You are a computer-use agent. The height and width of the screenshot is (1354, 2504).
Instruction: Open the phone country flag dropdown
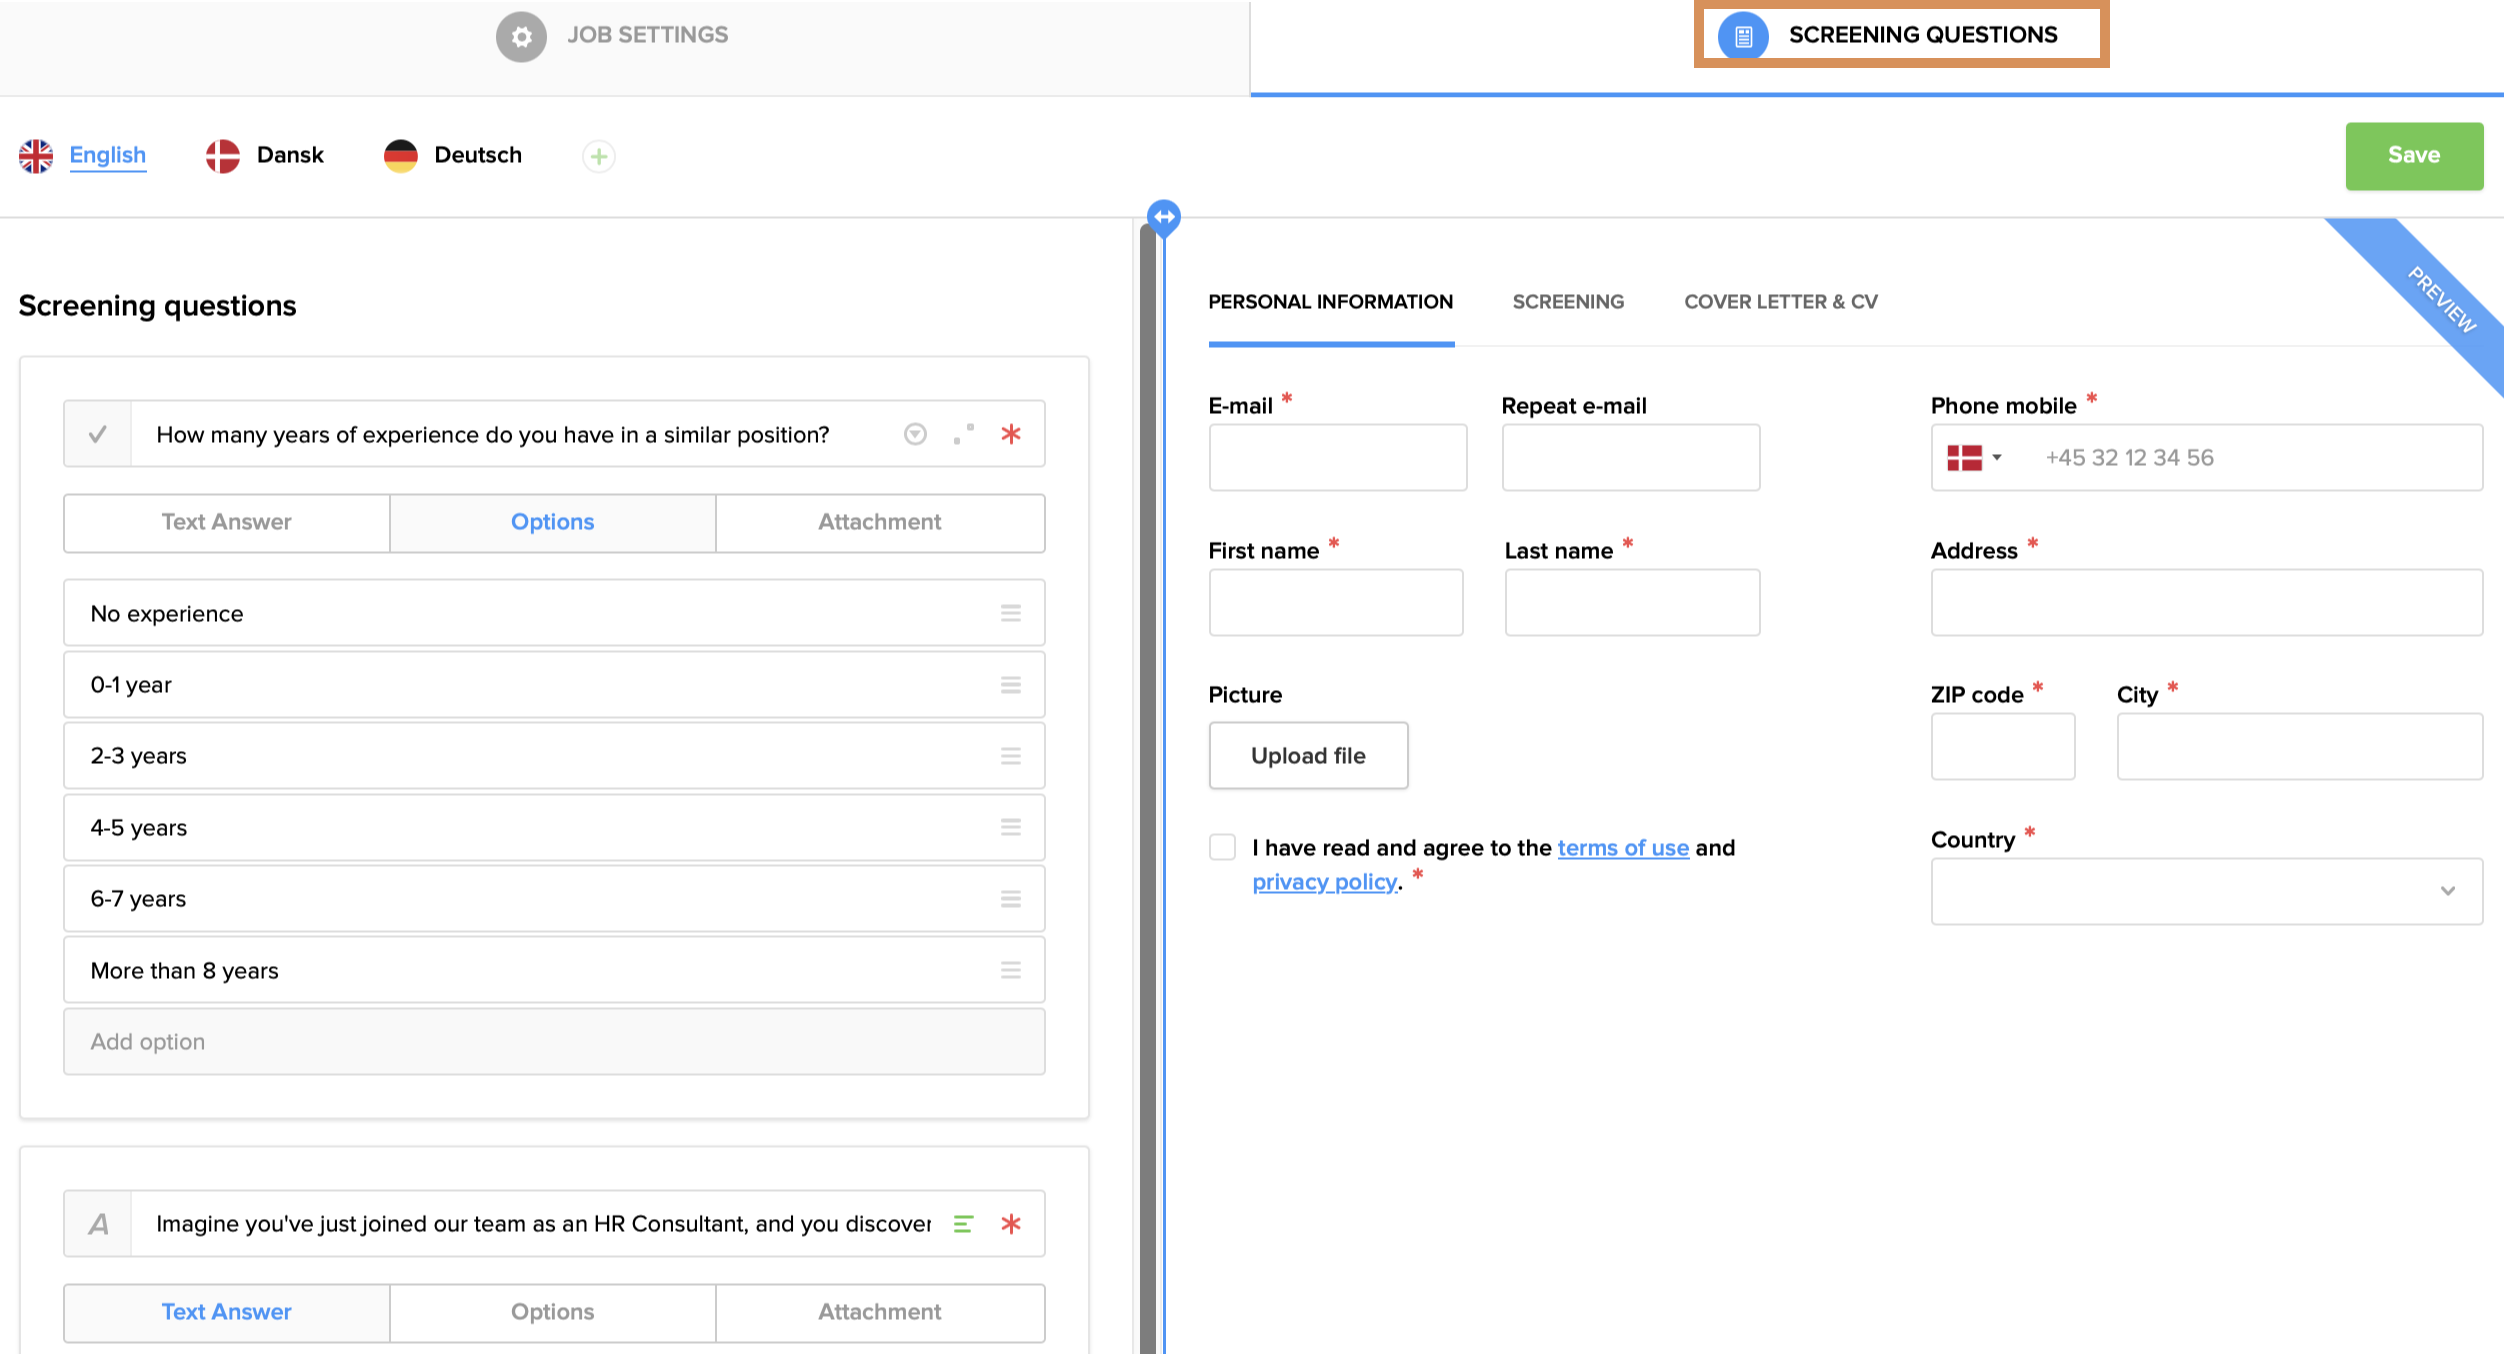pyautogui.click(x=1974, y=458)
